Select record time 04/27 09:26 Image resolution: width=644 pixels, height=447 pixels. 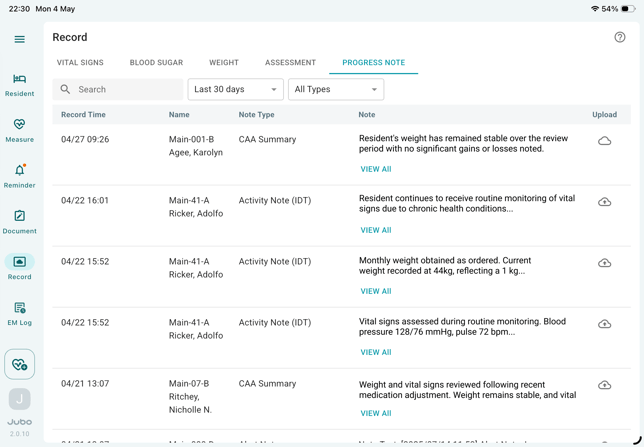pos(85,139)
